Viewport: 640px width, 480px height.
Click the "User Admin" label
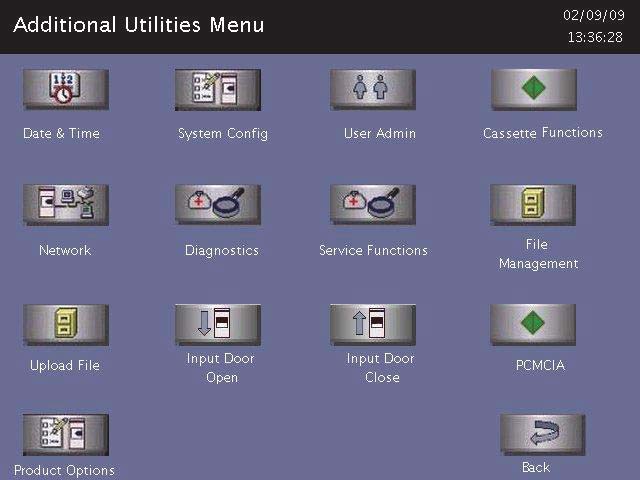[380, 133]
